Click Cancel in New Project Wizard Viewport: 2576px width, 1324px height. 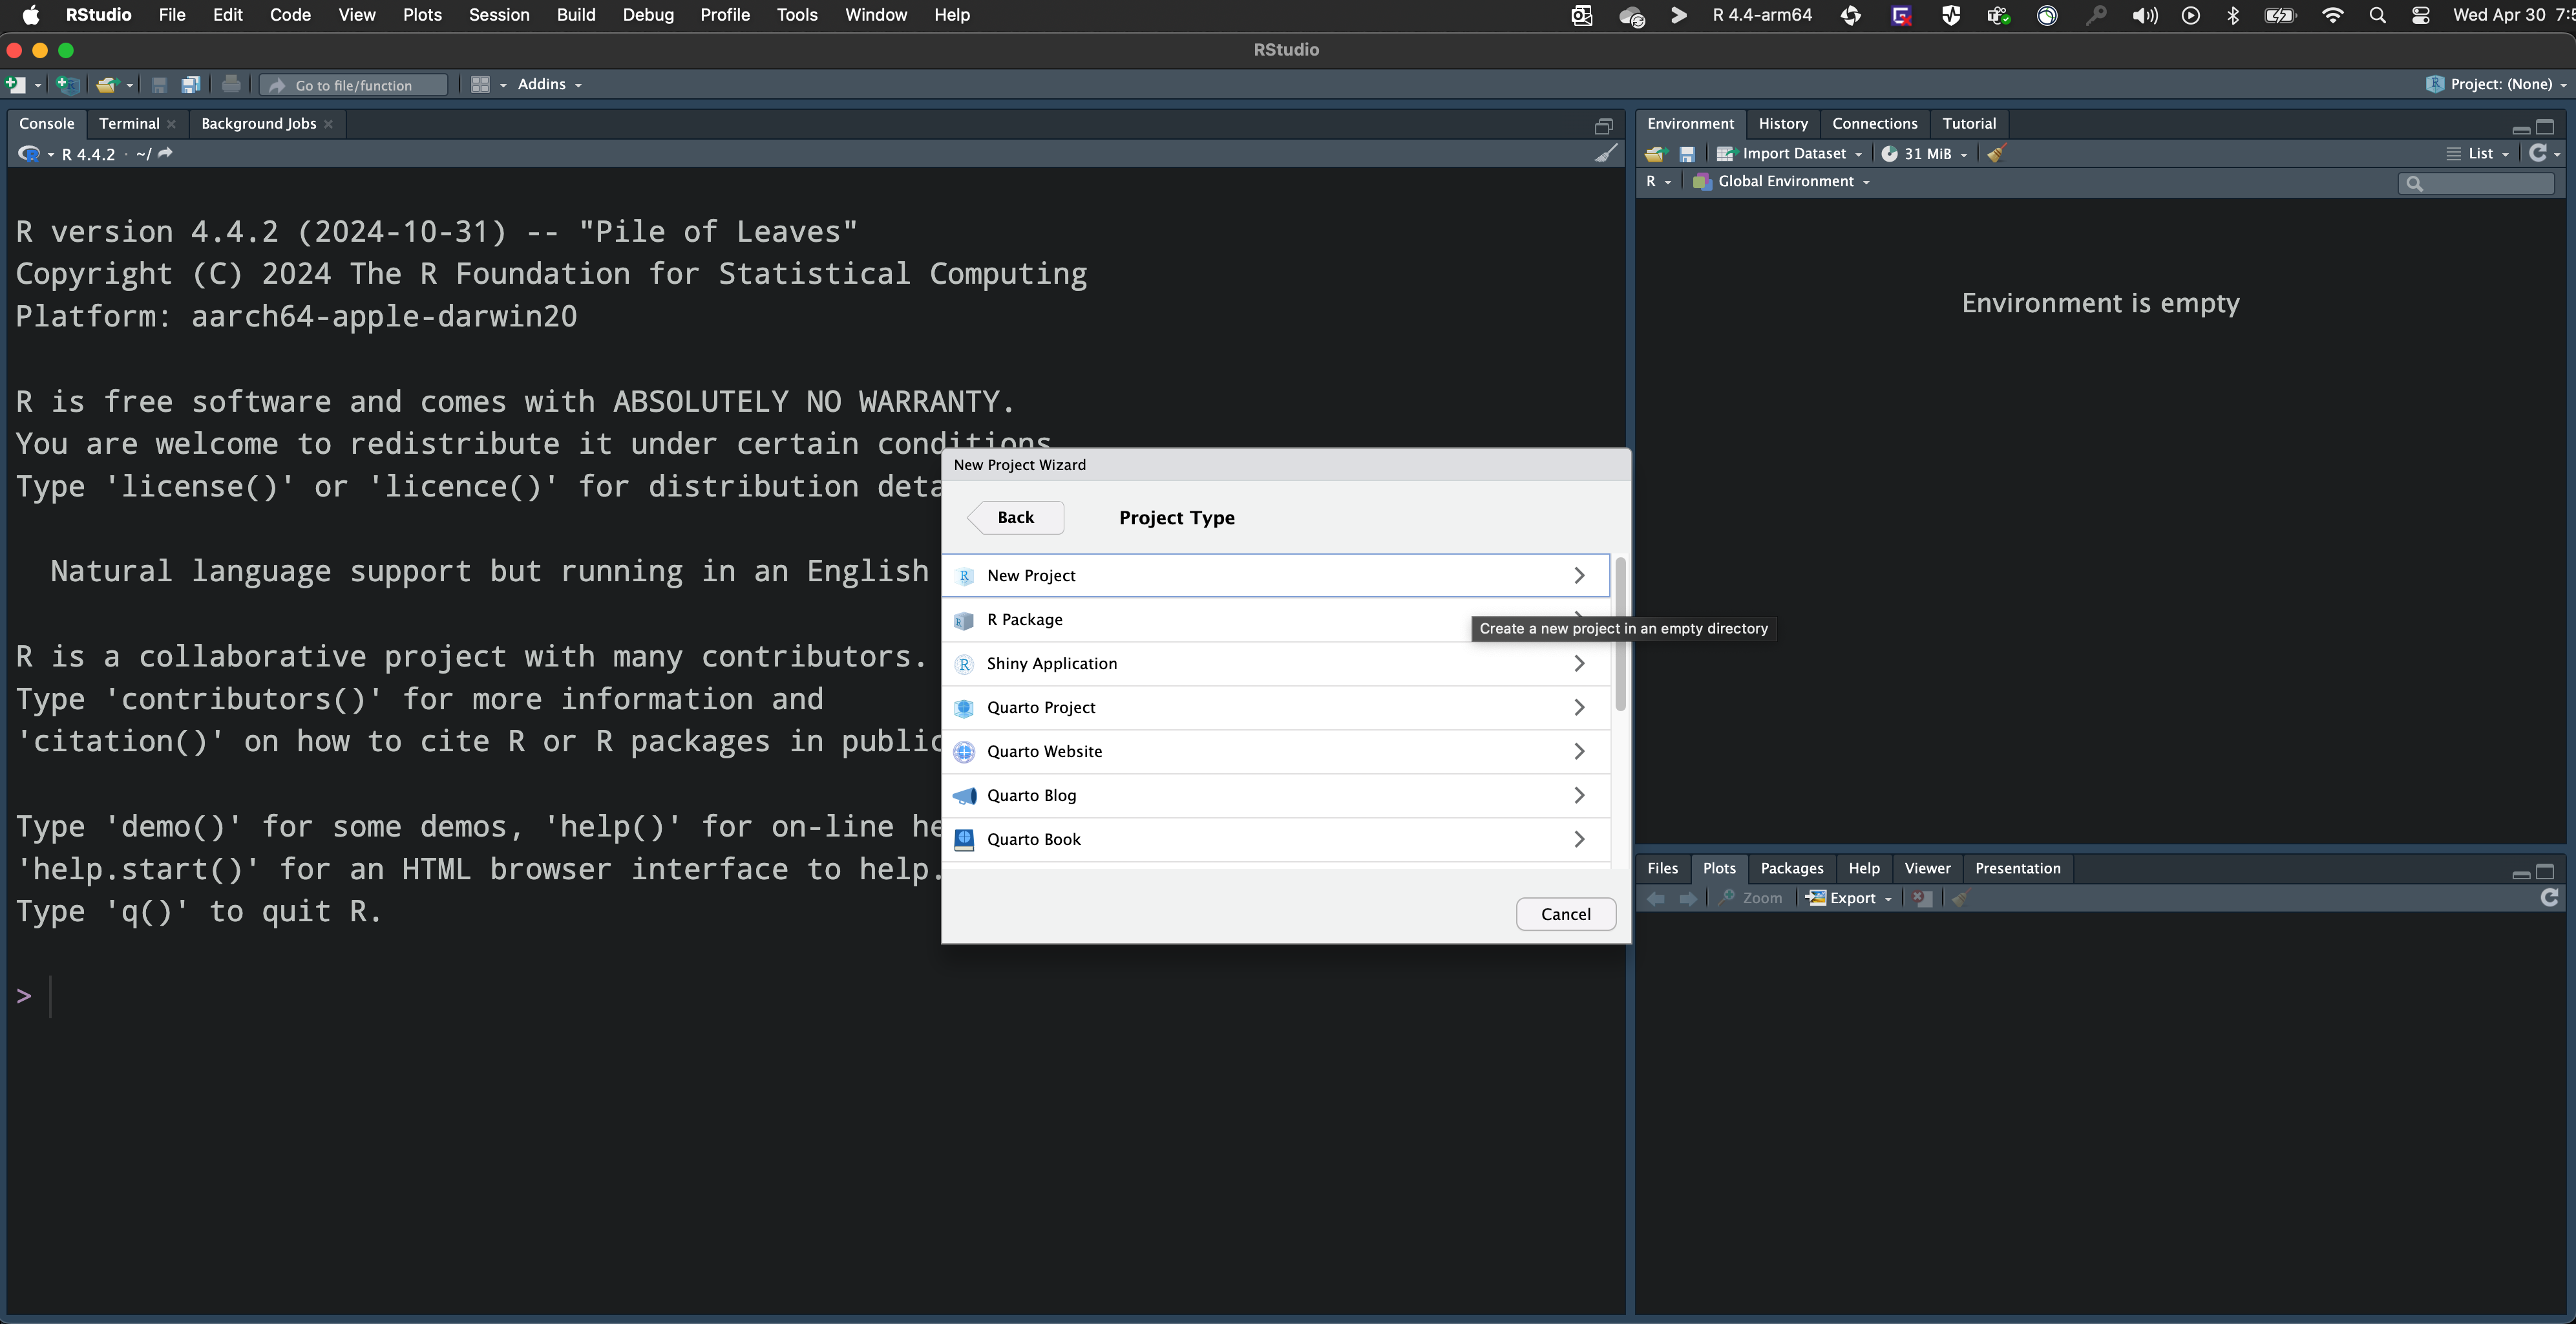[x=1565, y=914]
